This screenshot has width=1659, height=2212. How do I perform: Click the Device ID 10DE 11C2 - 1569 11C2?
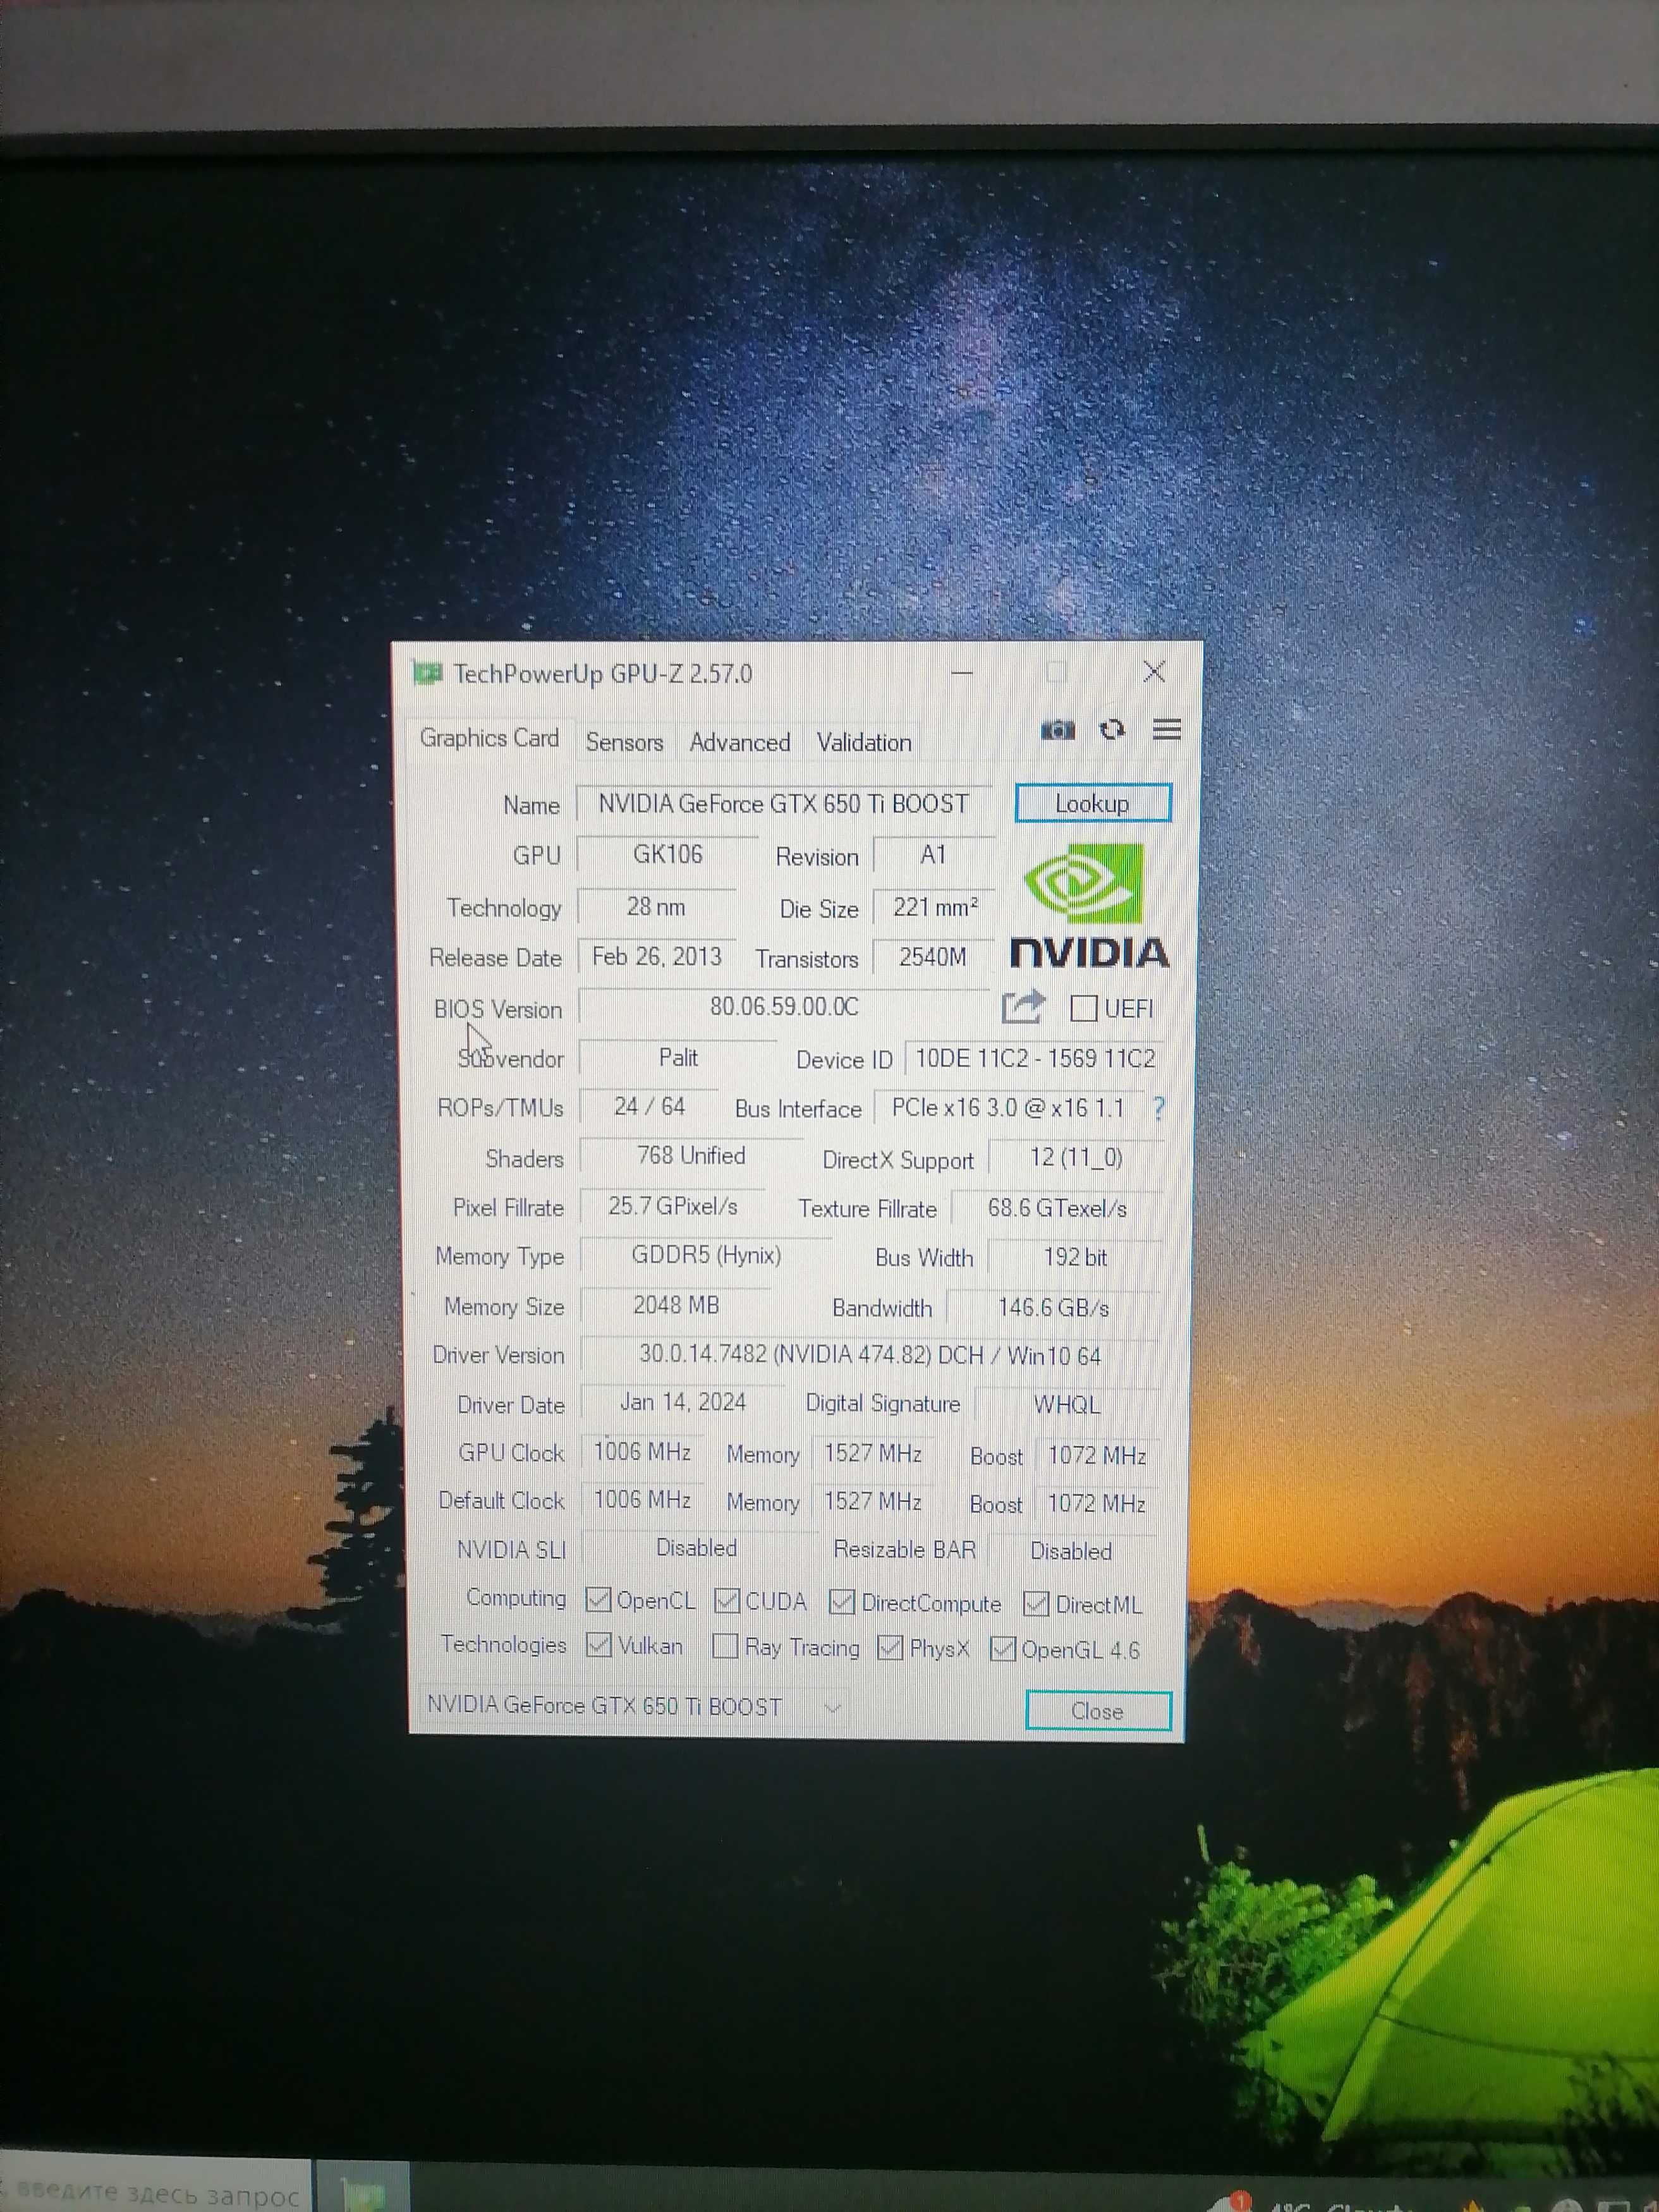[x=1035, y=1059]
